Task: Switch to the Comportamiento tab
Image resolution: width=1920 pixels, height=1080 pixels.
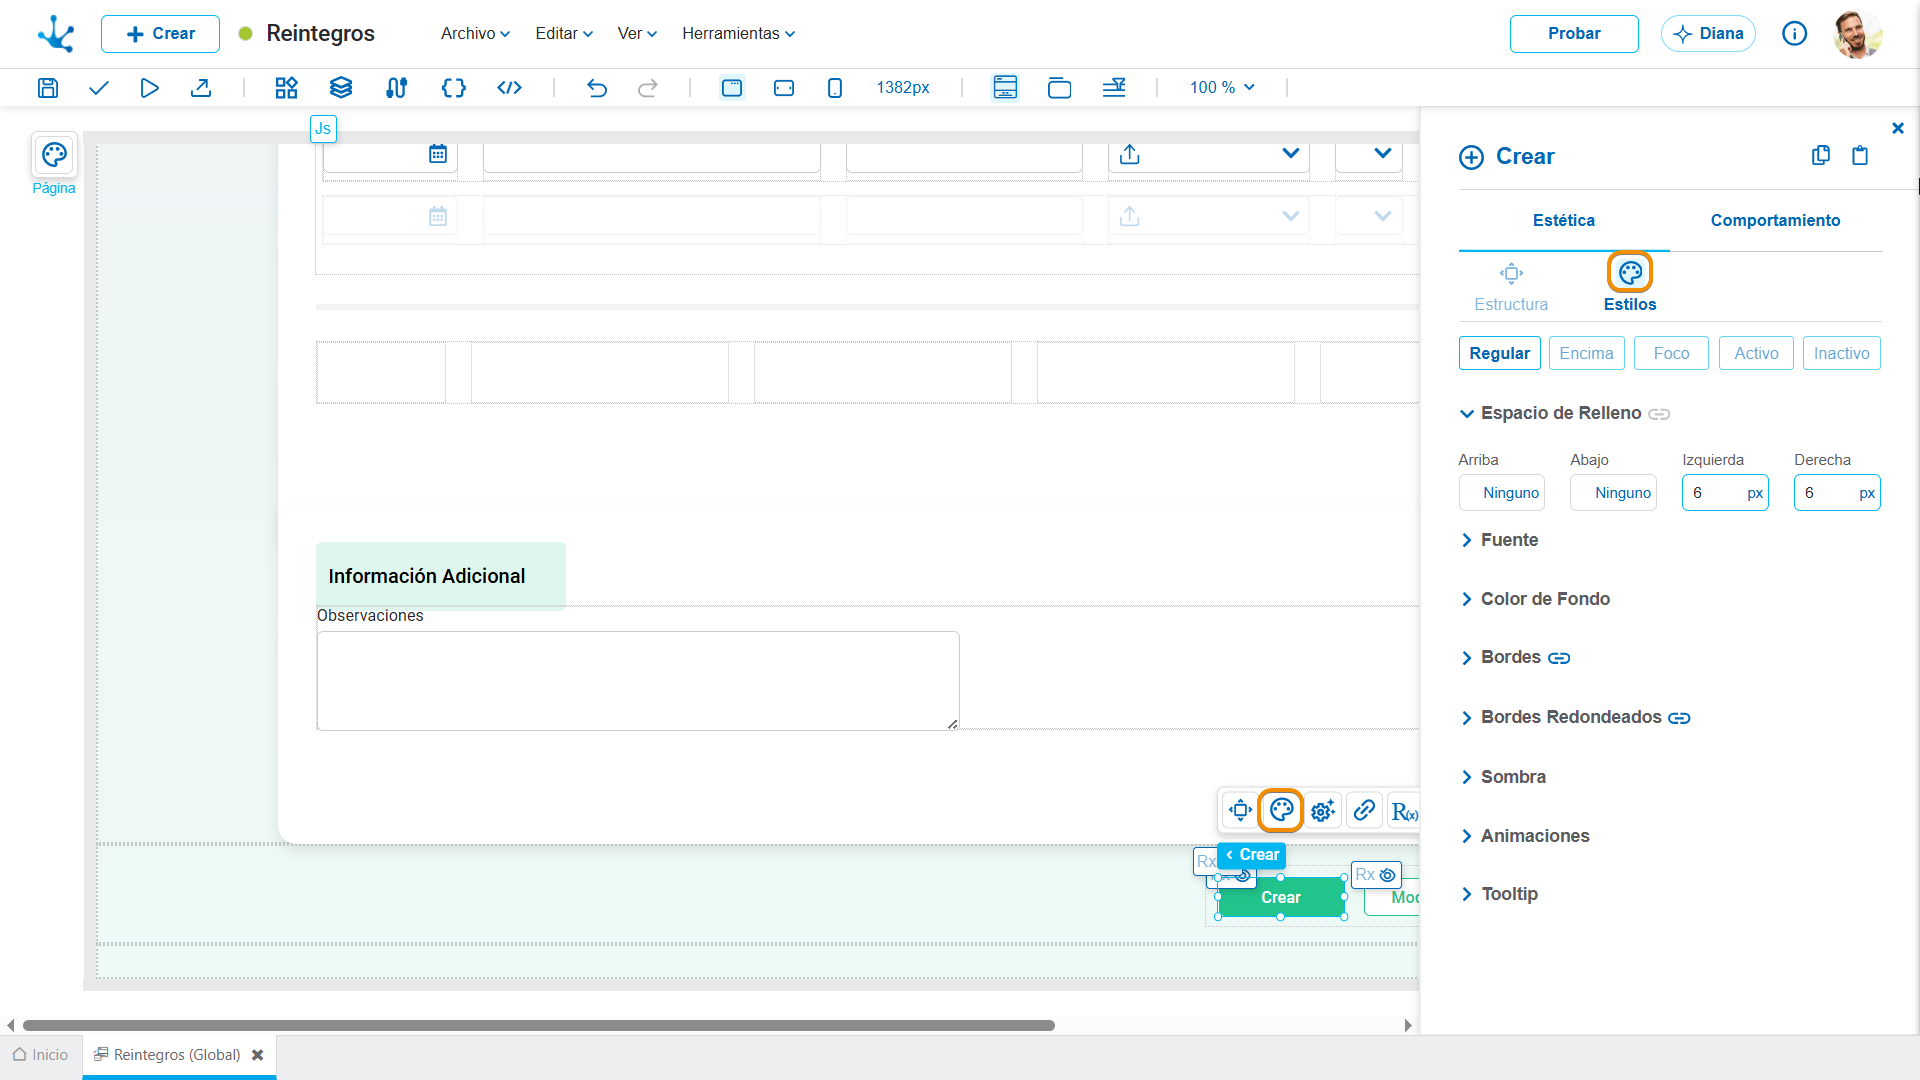Action: pos(1775,220)
